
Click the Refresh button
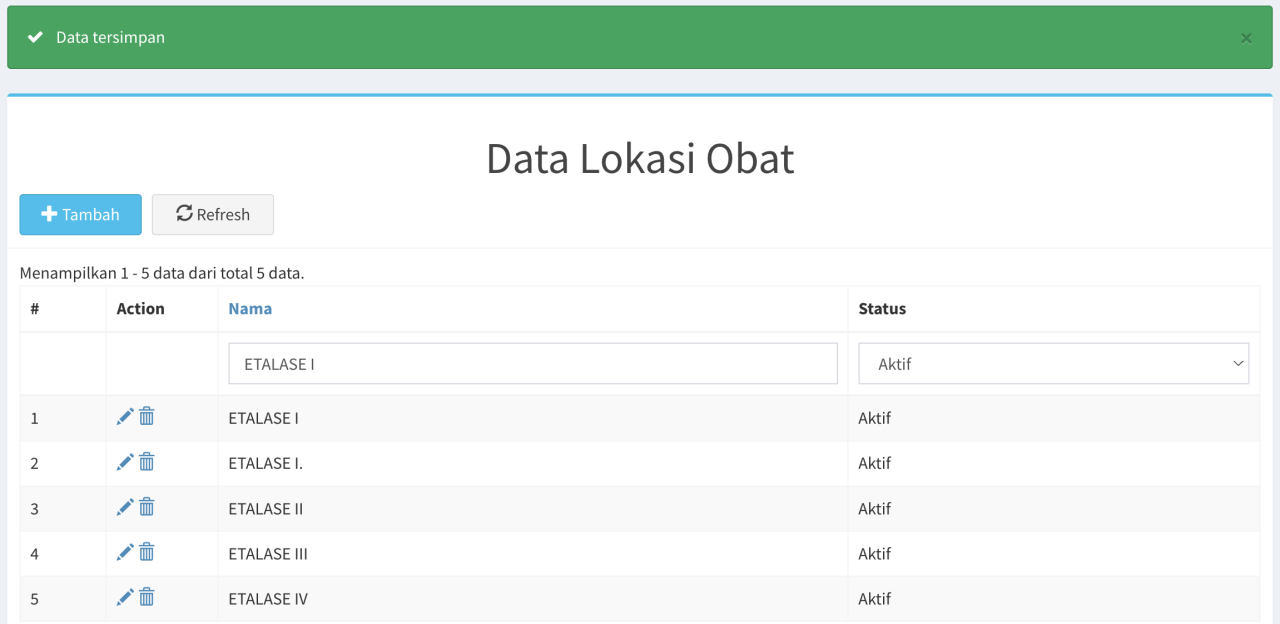pos(212,215)
